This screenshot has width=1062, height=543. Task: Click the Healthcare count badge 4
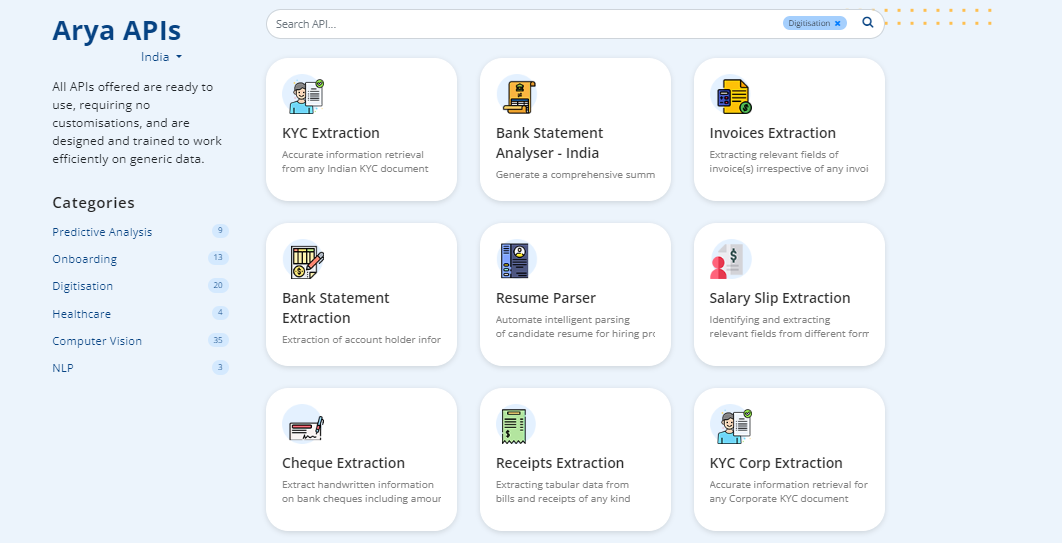point(220,313)
